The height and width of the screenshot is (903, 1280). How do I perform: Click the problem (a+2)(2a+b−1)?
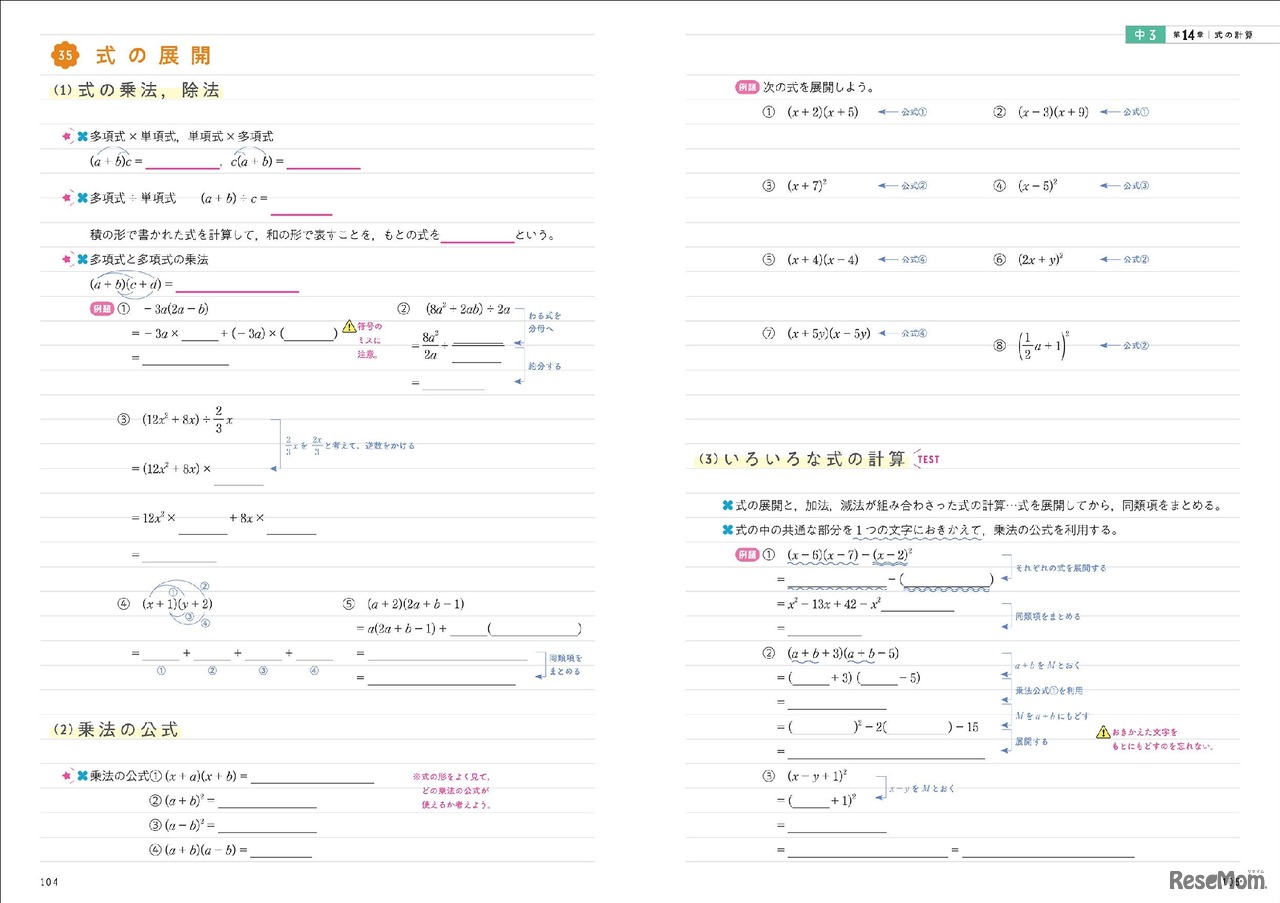[x=416, y=604]
